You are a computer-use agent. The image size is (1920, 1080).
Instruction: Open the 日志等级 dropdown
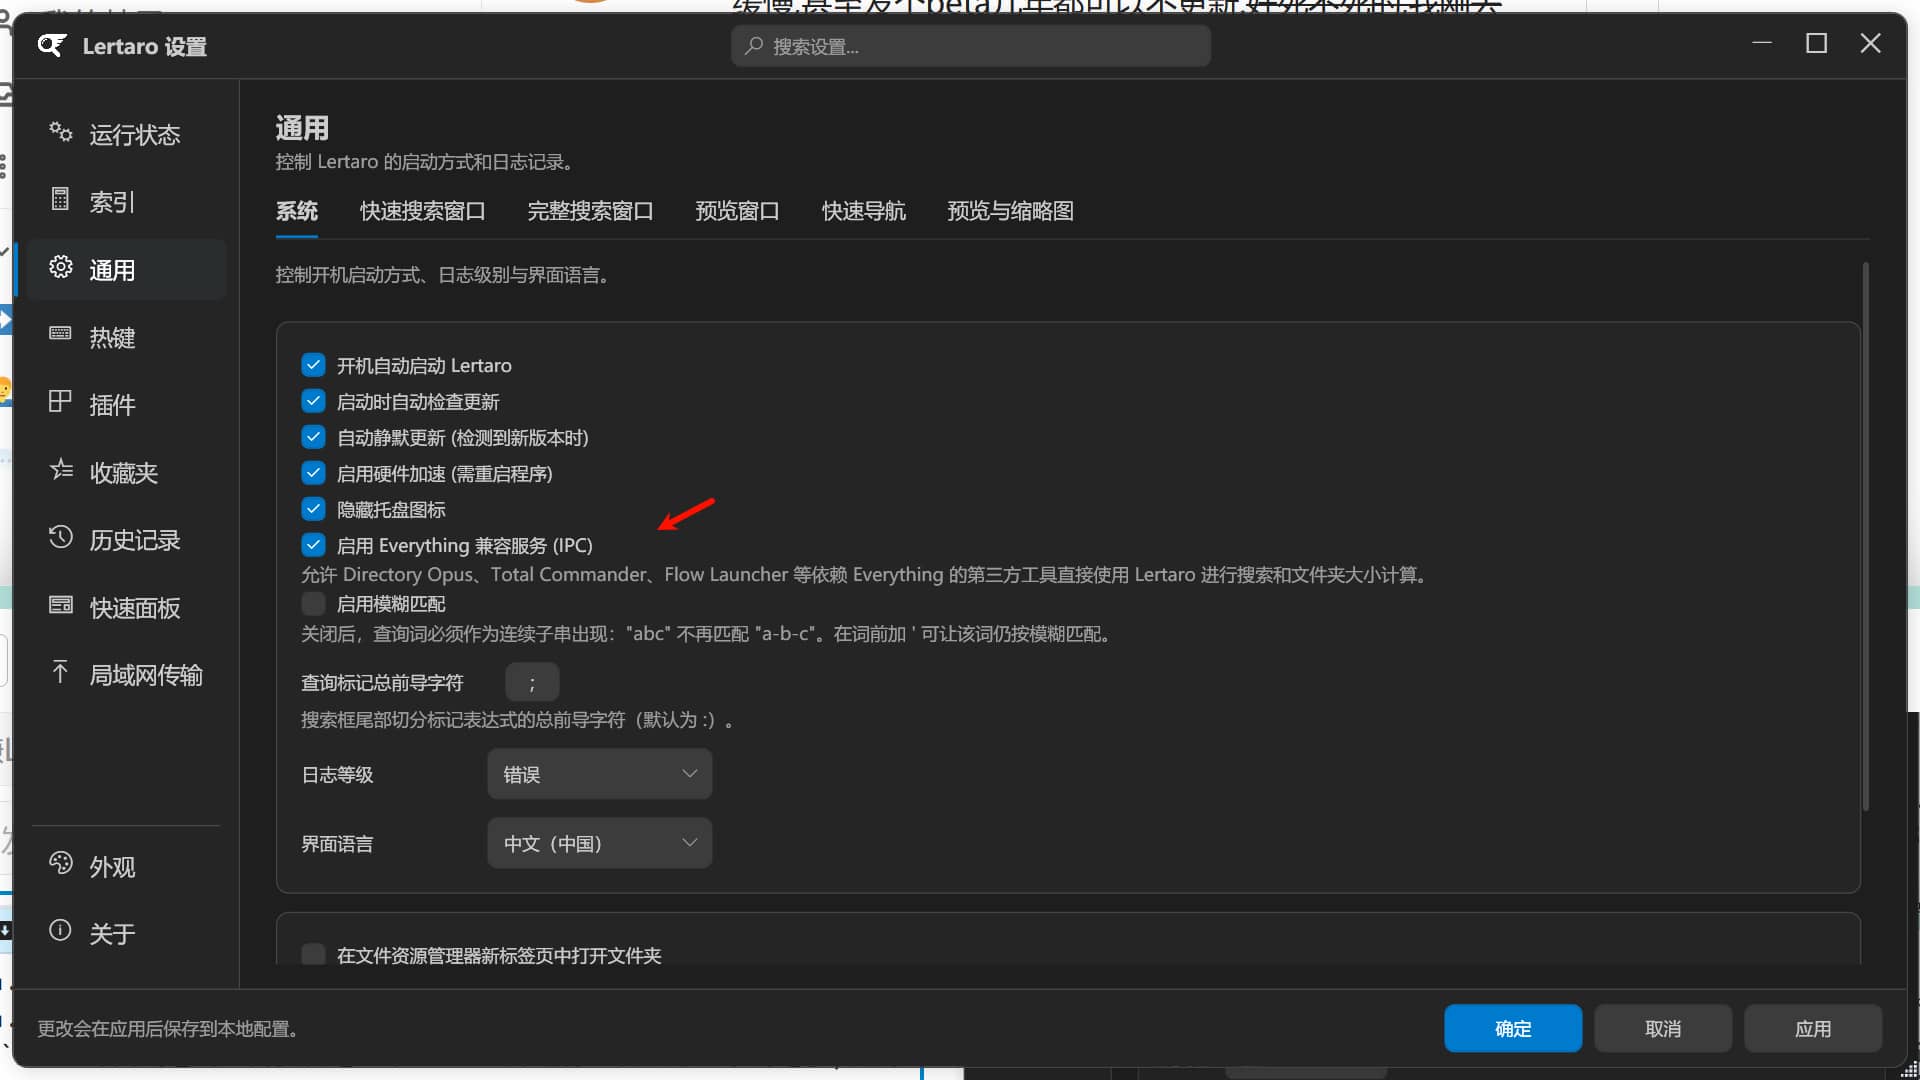tap(600, 774)
